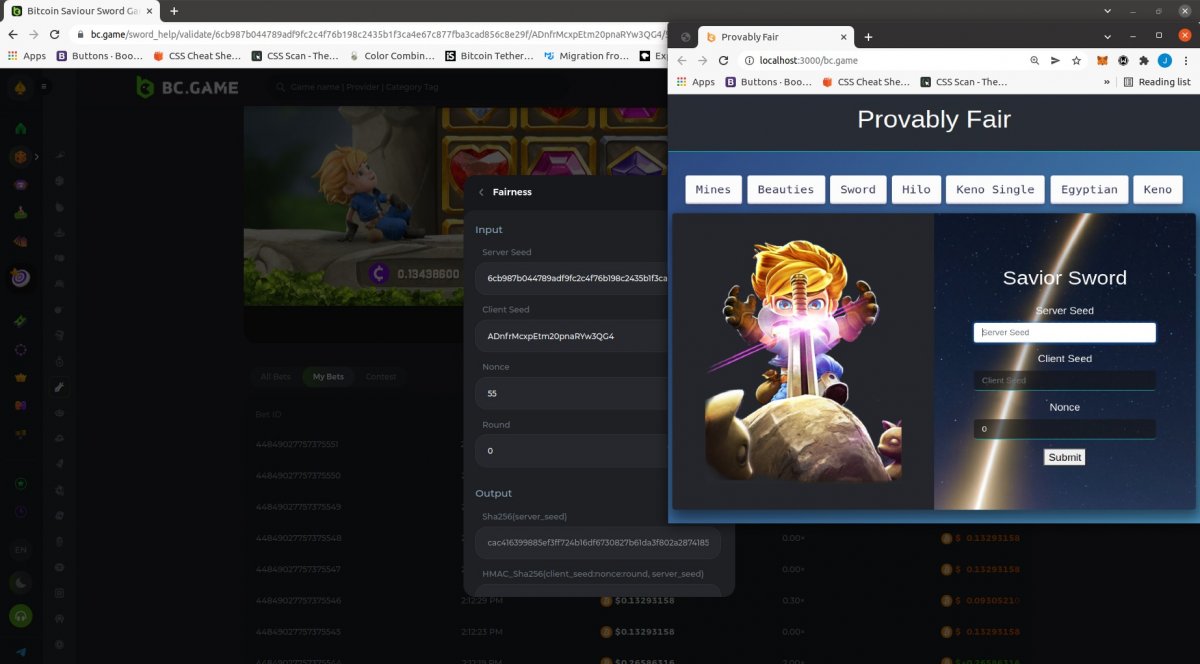
Task: Open the EN language selector
Action: [20, 549]
